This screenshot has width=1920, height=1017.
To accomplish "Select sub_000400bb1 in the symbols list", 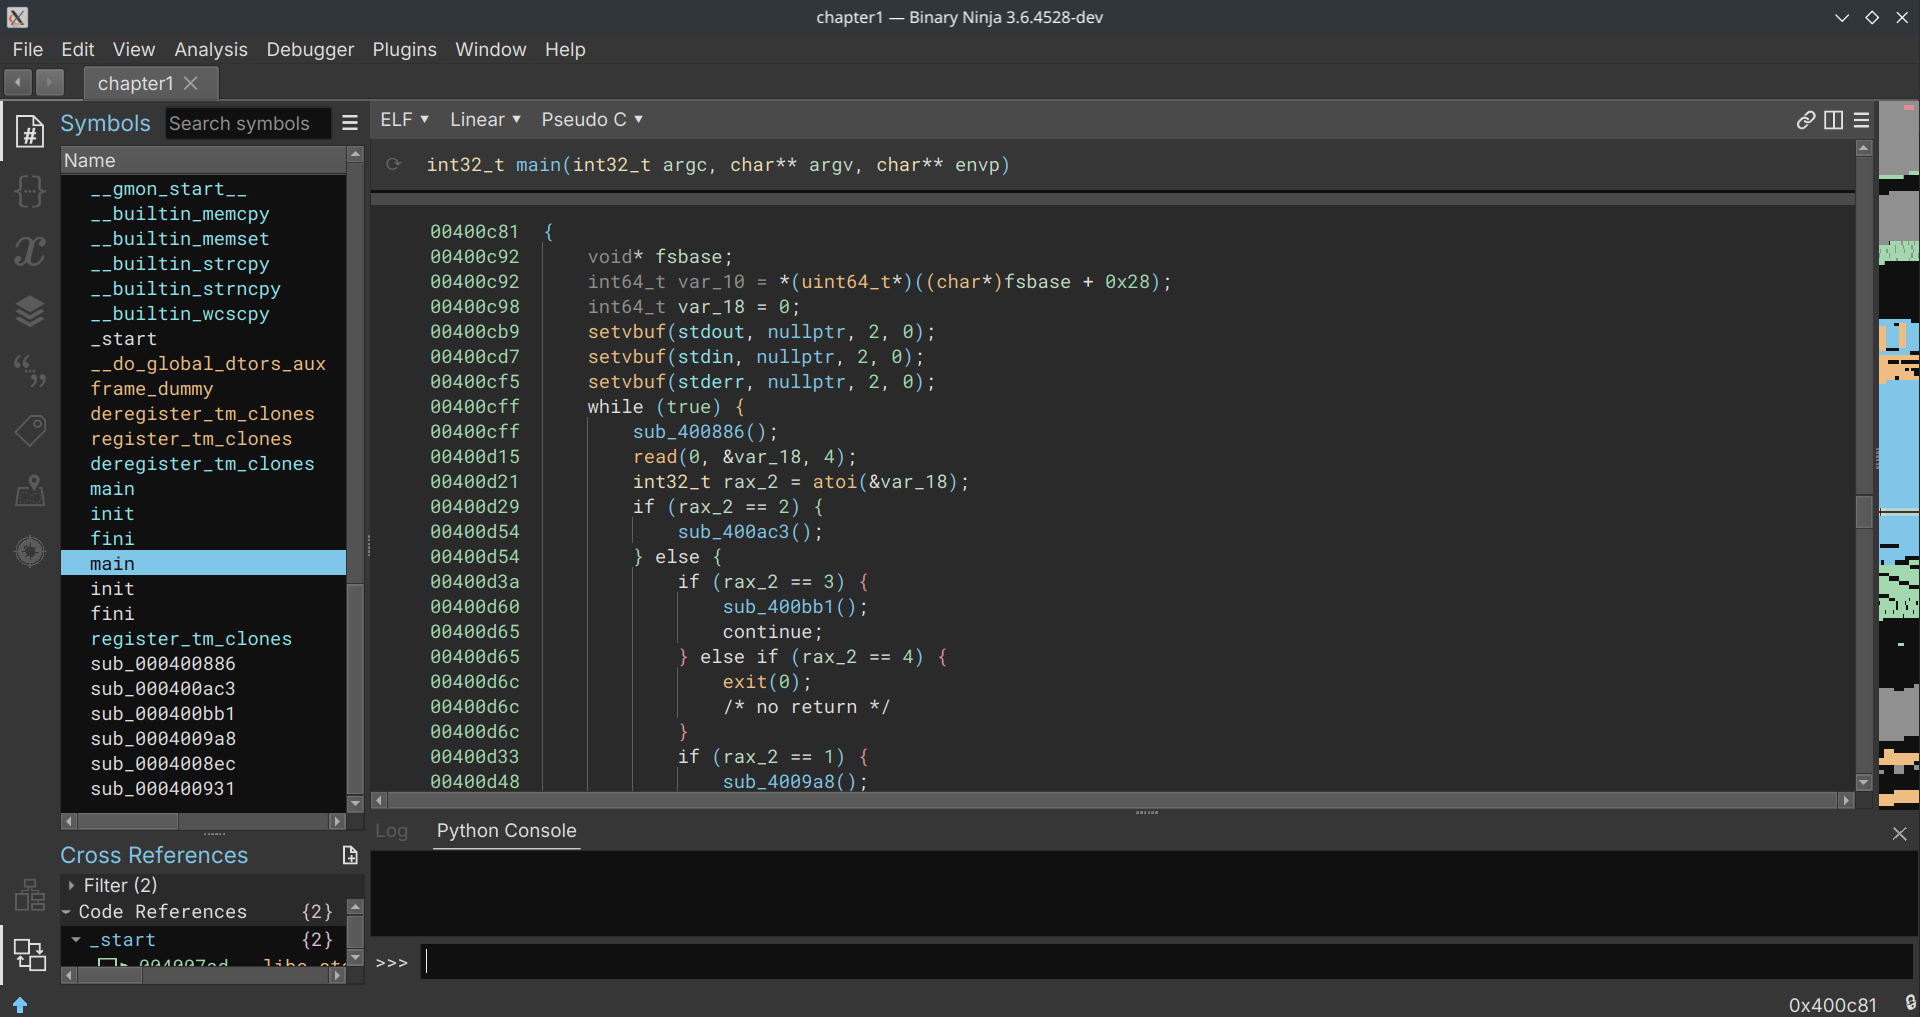I will click(163, 714).
